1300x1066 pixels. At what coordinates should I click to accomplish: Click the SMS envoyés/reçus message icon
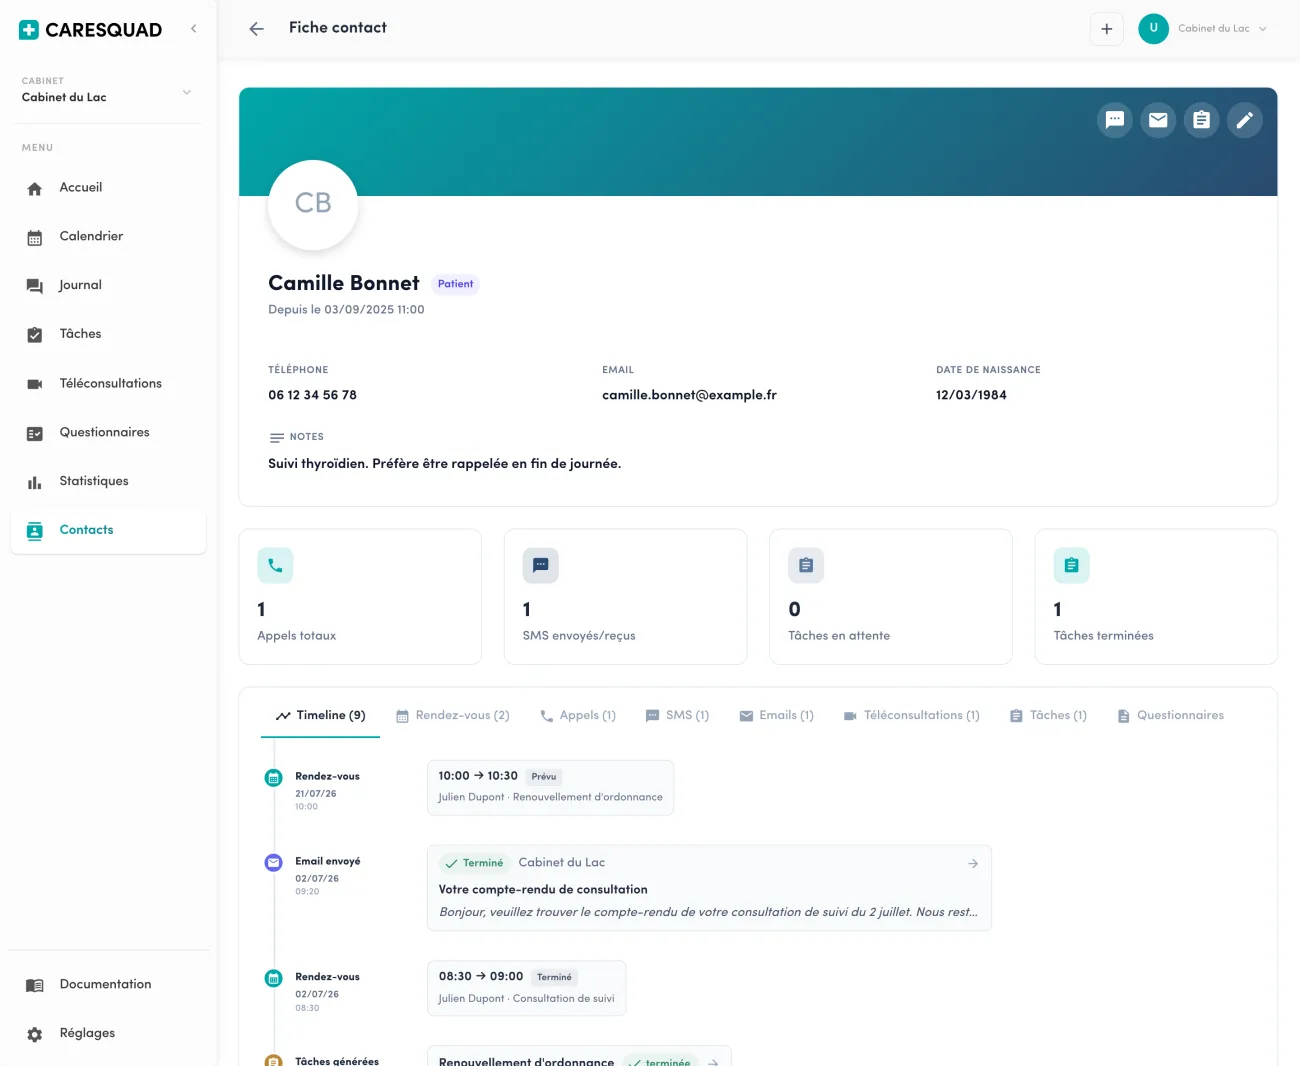click(541, 565)
